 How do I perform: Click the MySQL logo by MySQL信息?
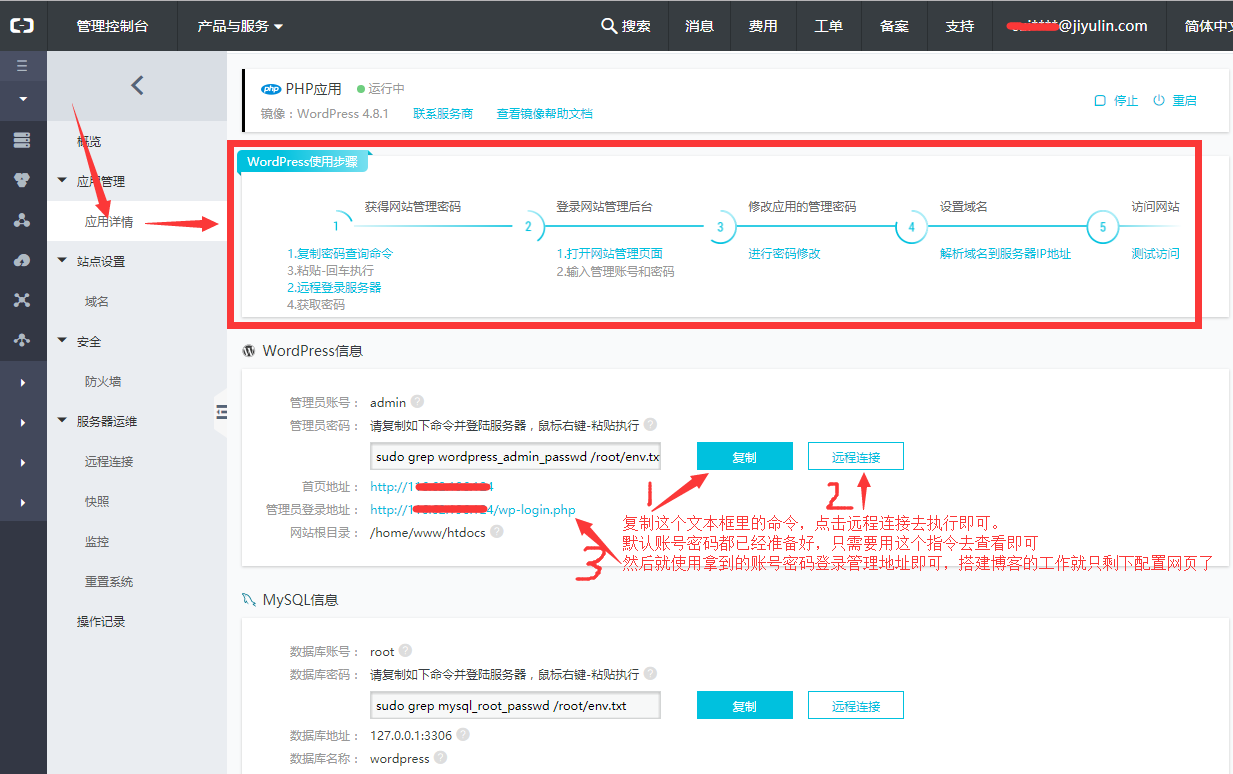click(x=250, y=600)
